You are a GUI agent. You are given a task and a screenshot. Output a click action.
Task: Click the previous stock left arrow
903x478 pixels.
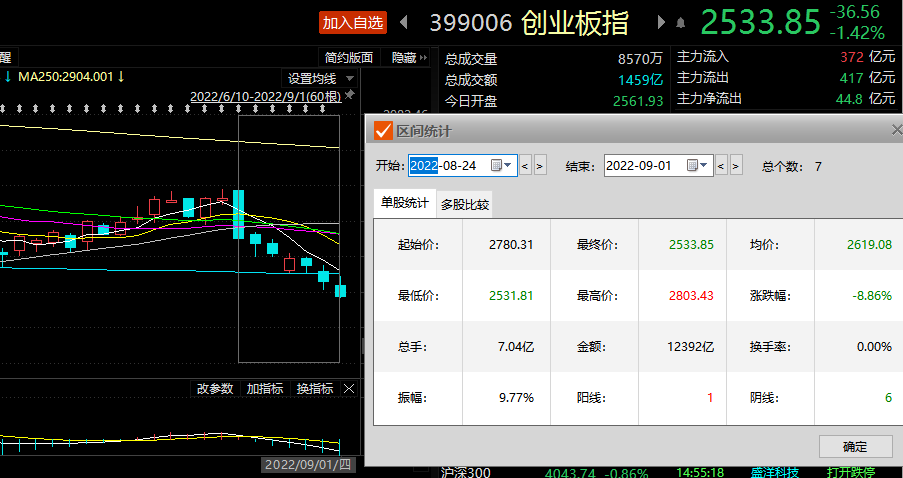pos(404,21)
